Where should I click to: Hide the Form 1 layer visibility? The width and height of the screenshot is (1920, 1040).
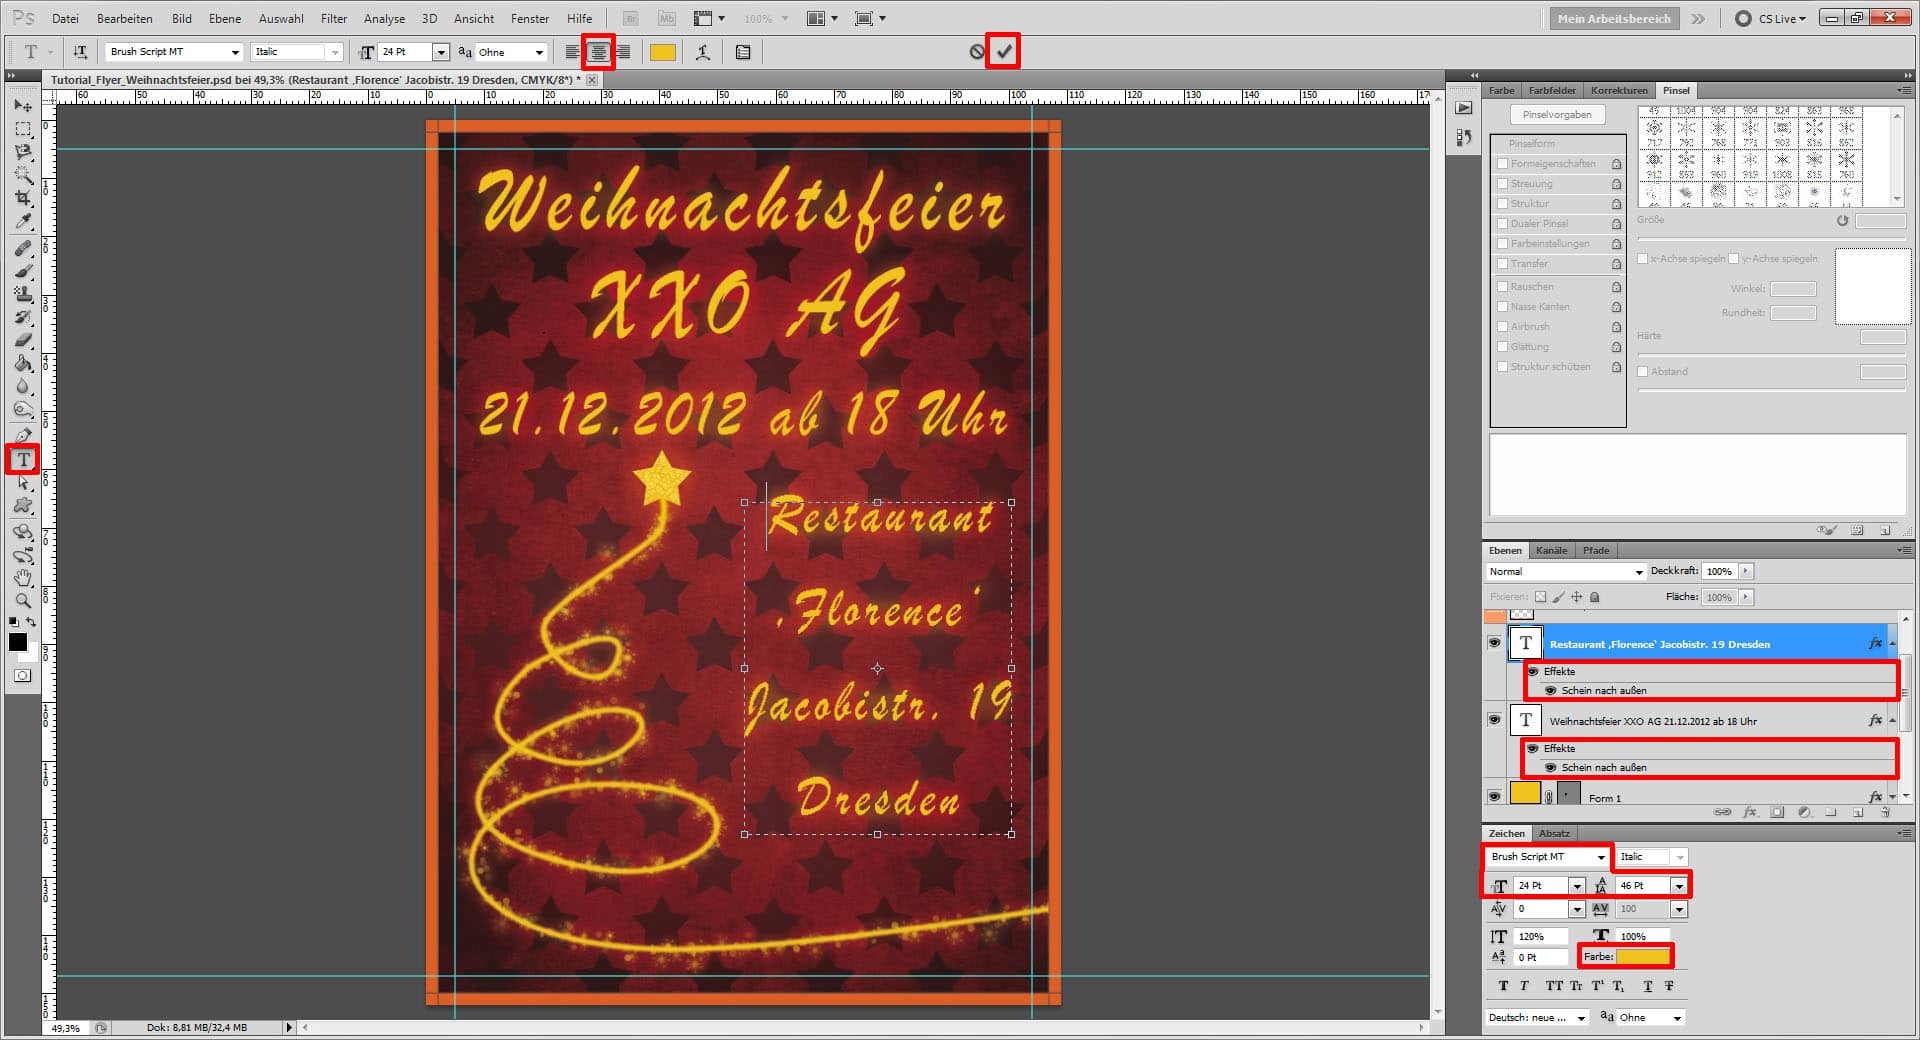[1495, 796]
